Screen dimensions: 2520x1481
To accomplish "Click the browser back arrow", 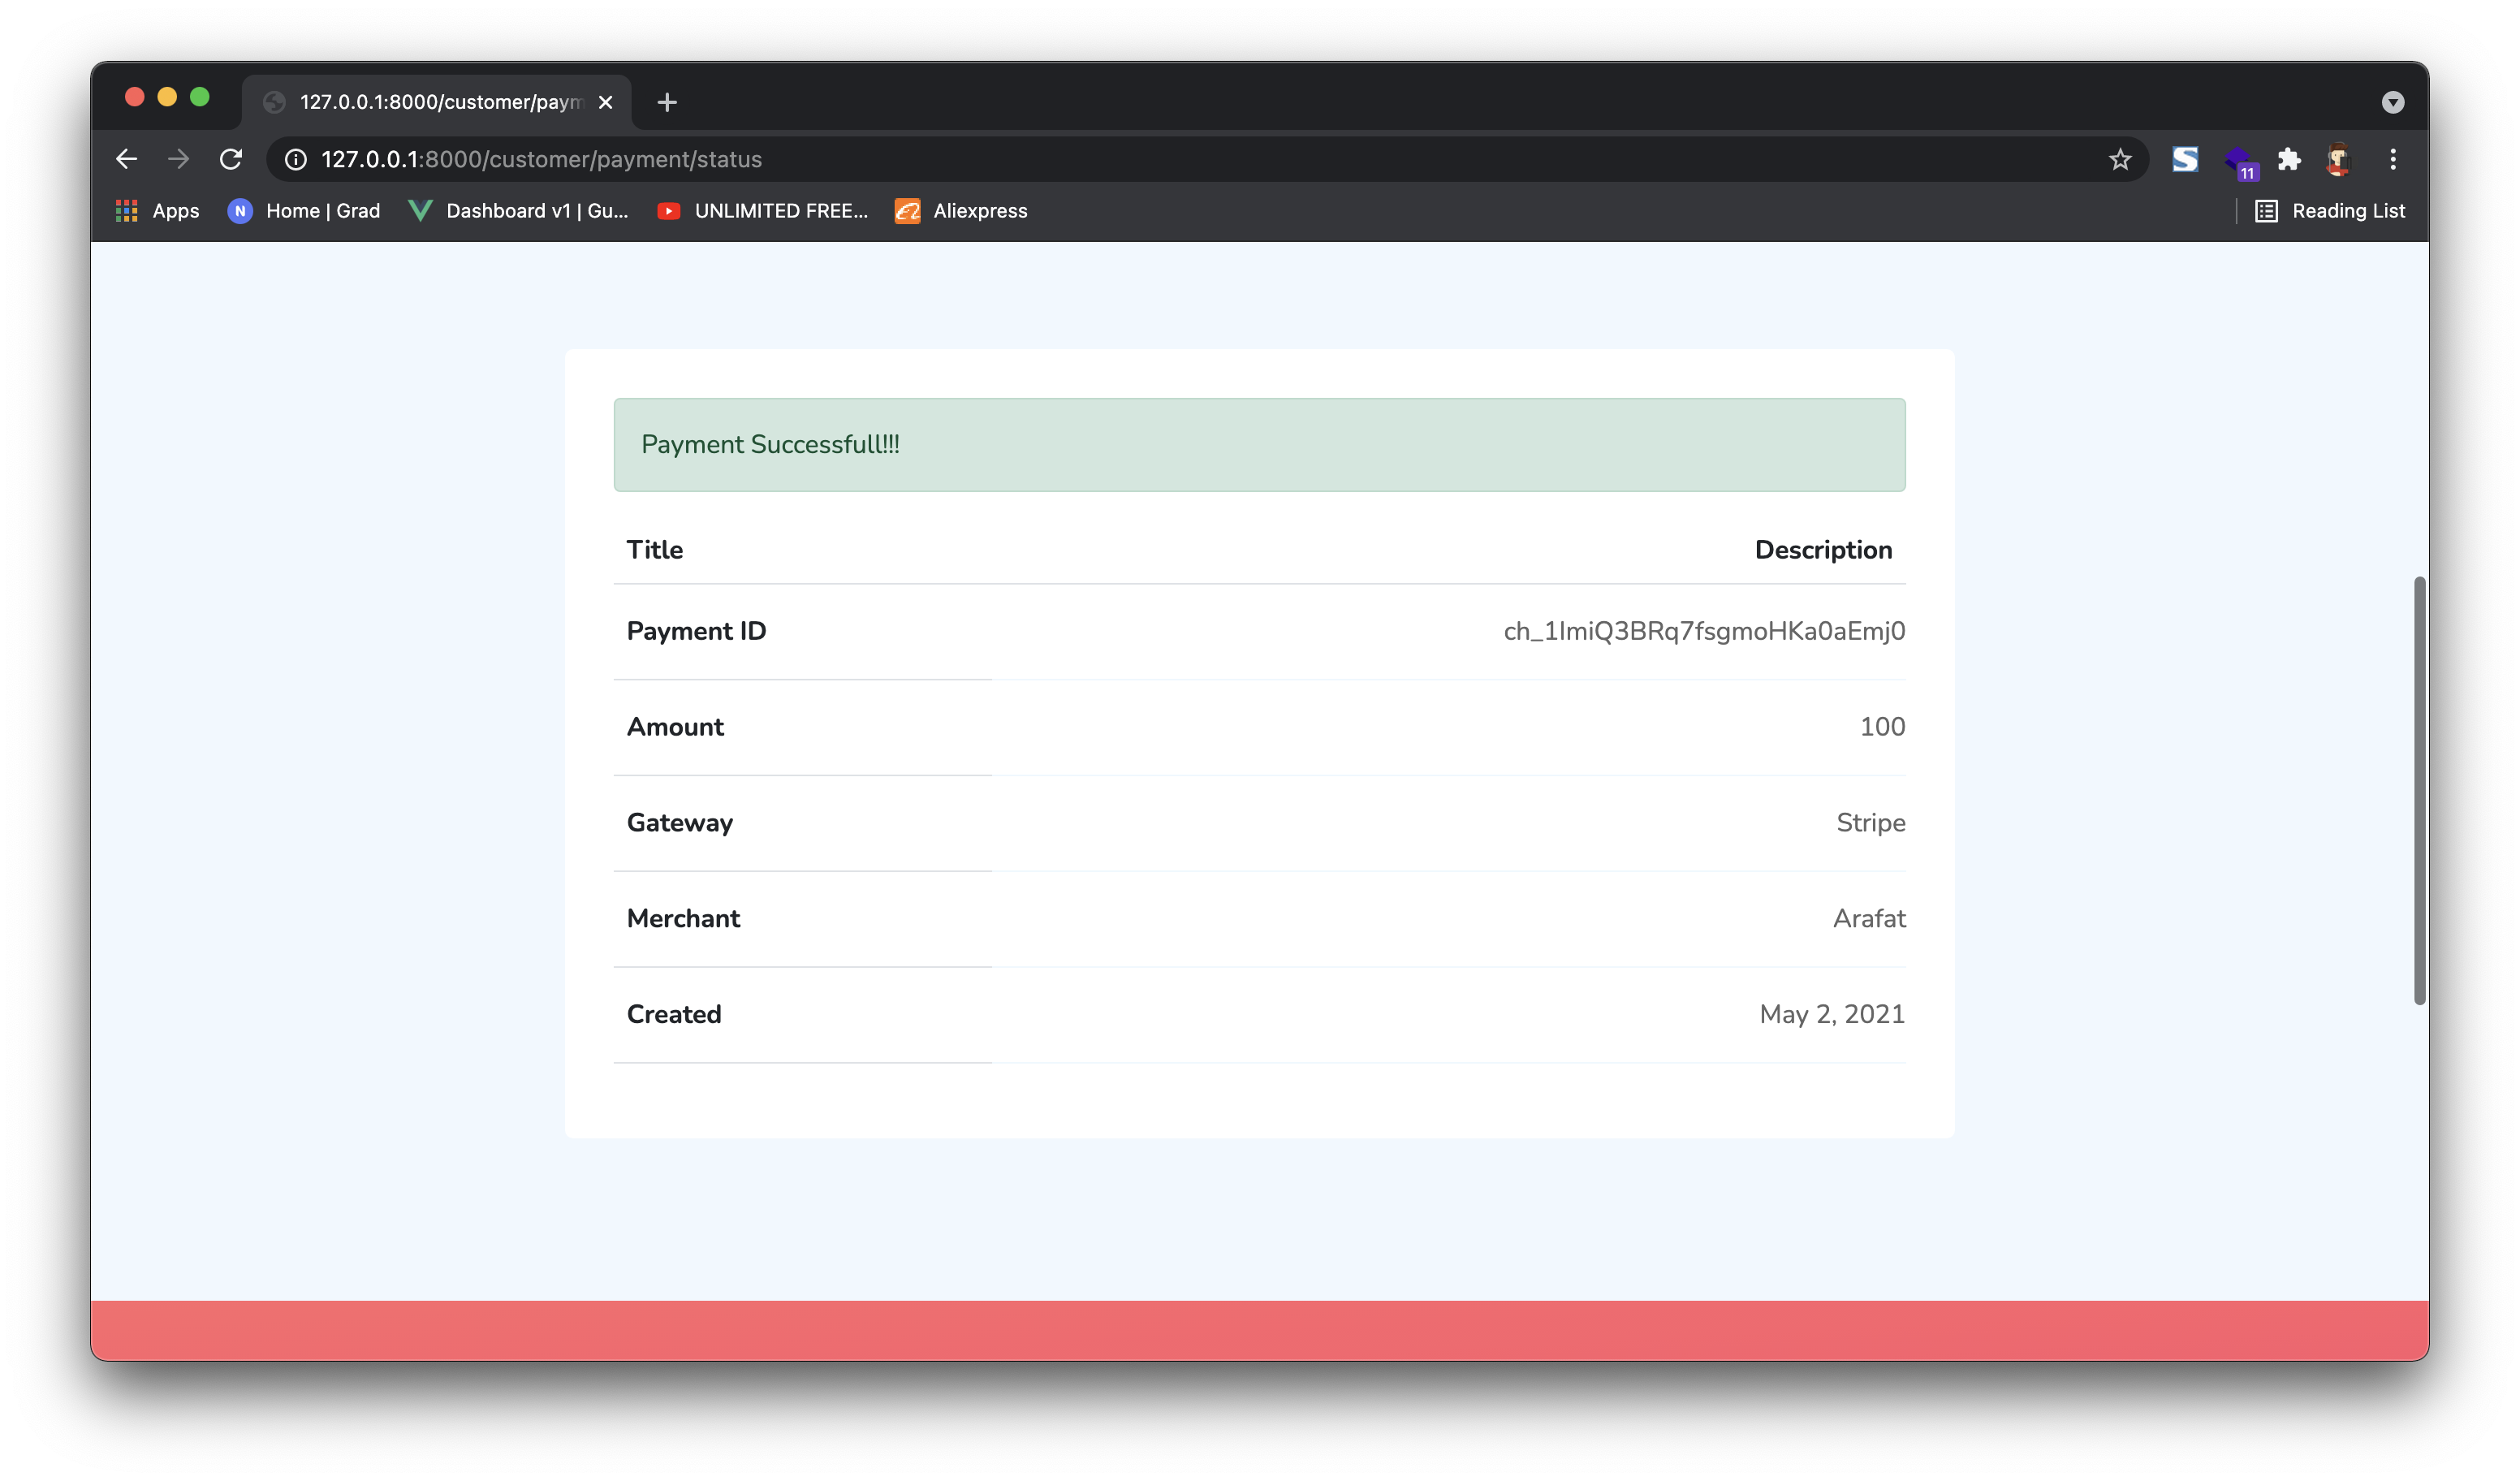I will pos(126,159).
